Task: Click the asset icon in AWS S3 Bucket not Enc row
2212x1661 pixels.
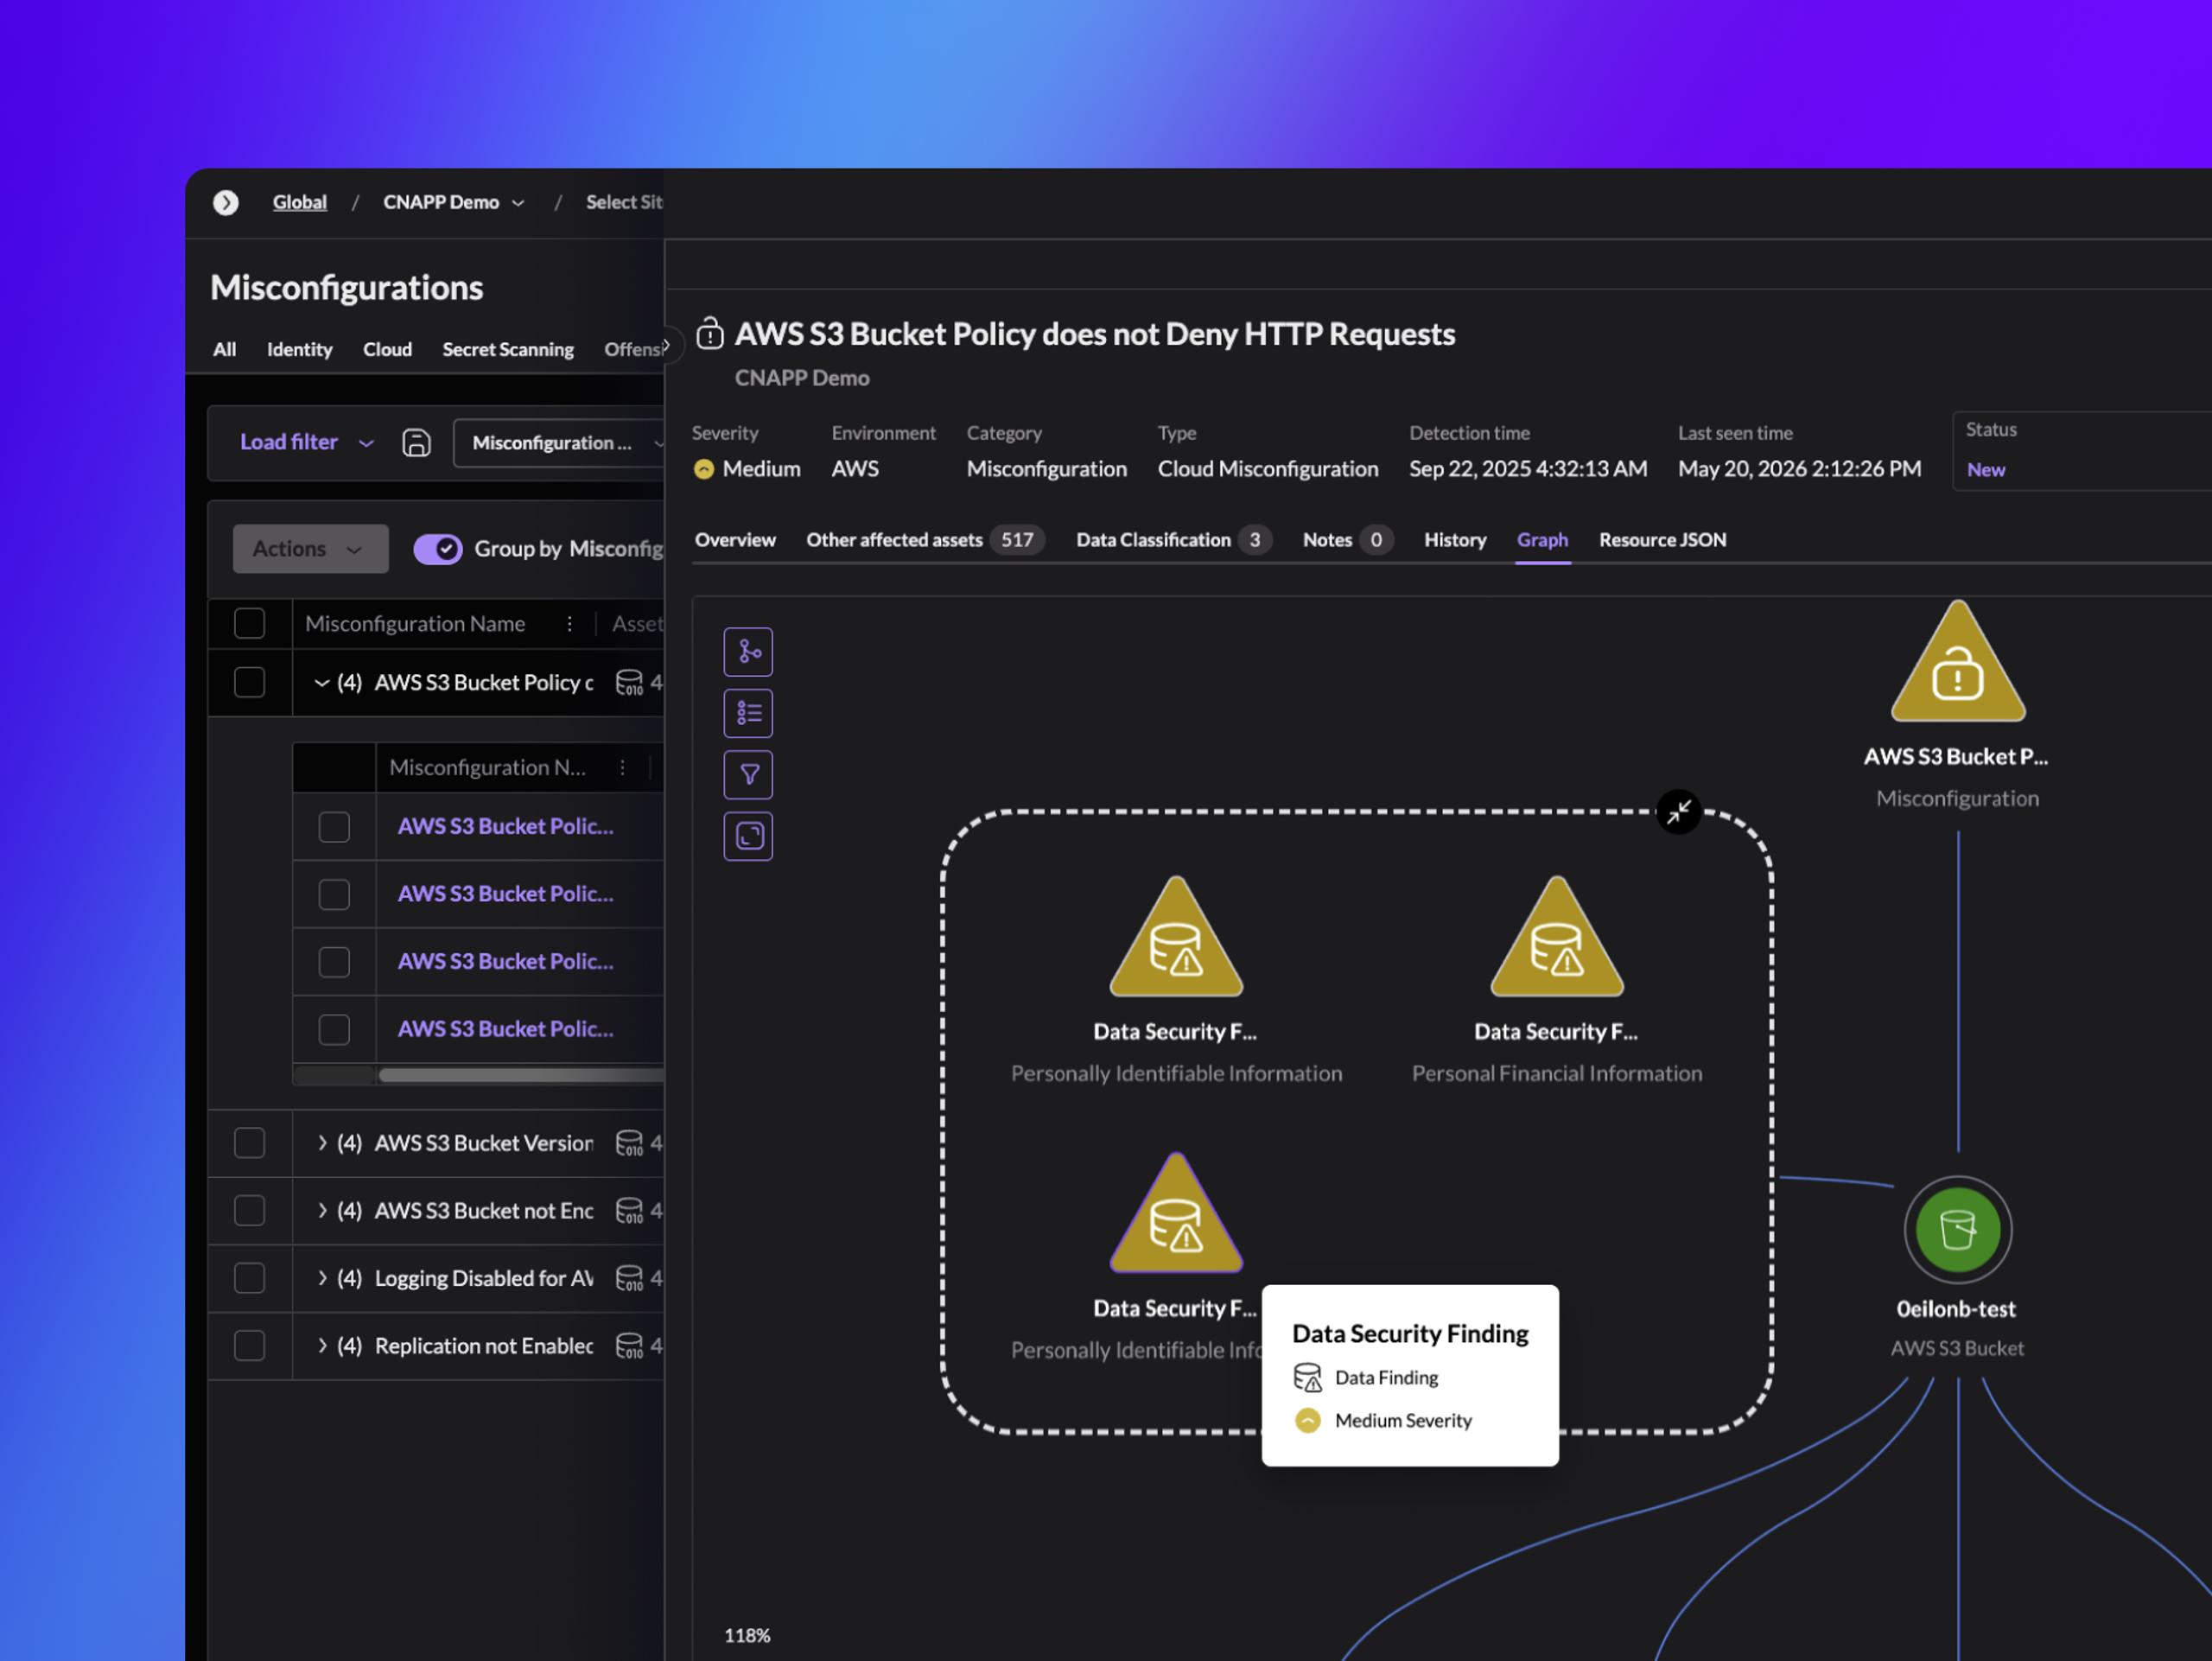Action: click(x=629, y=1211)
